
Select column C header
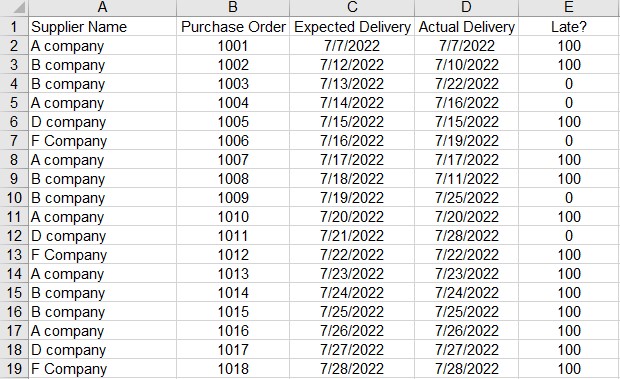[352, 8]
